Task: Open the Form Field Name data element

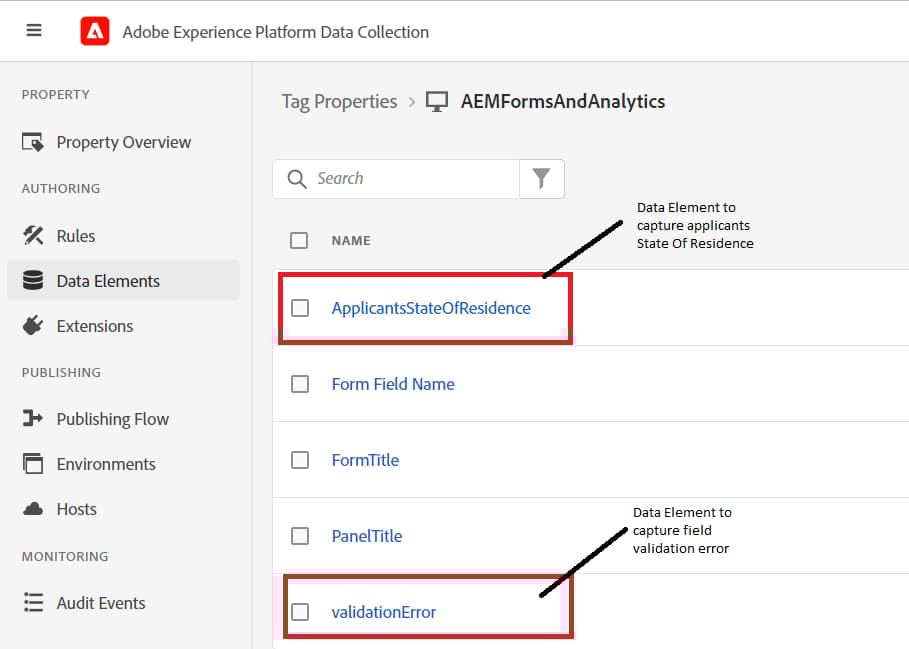Action: coord(394,384)
